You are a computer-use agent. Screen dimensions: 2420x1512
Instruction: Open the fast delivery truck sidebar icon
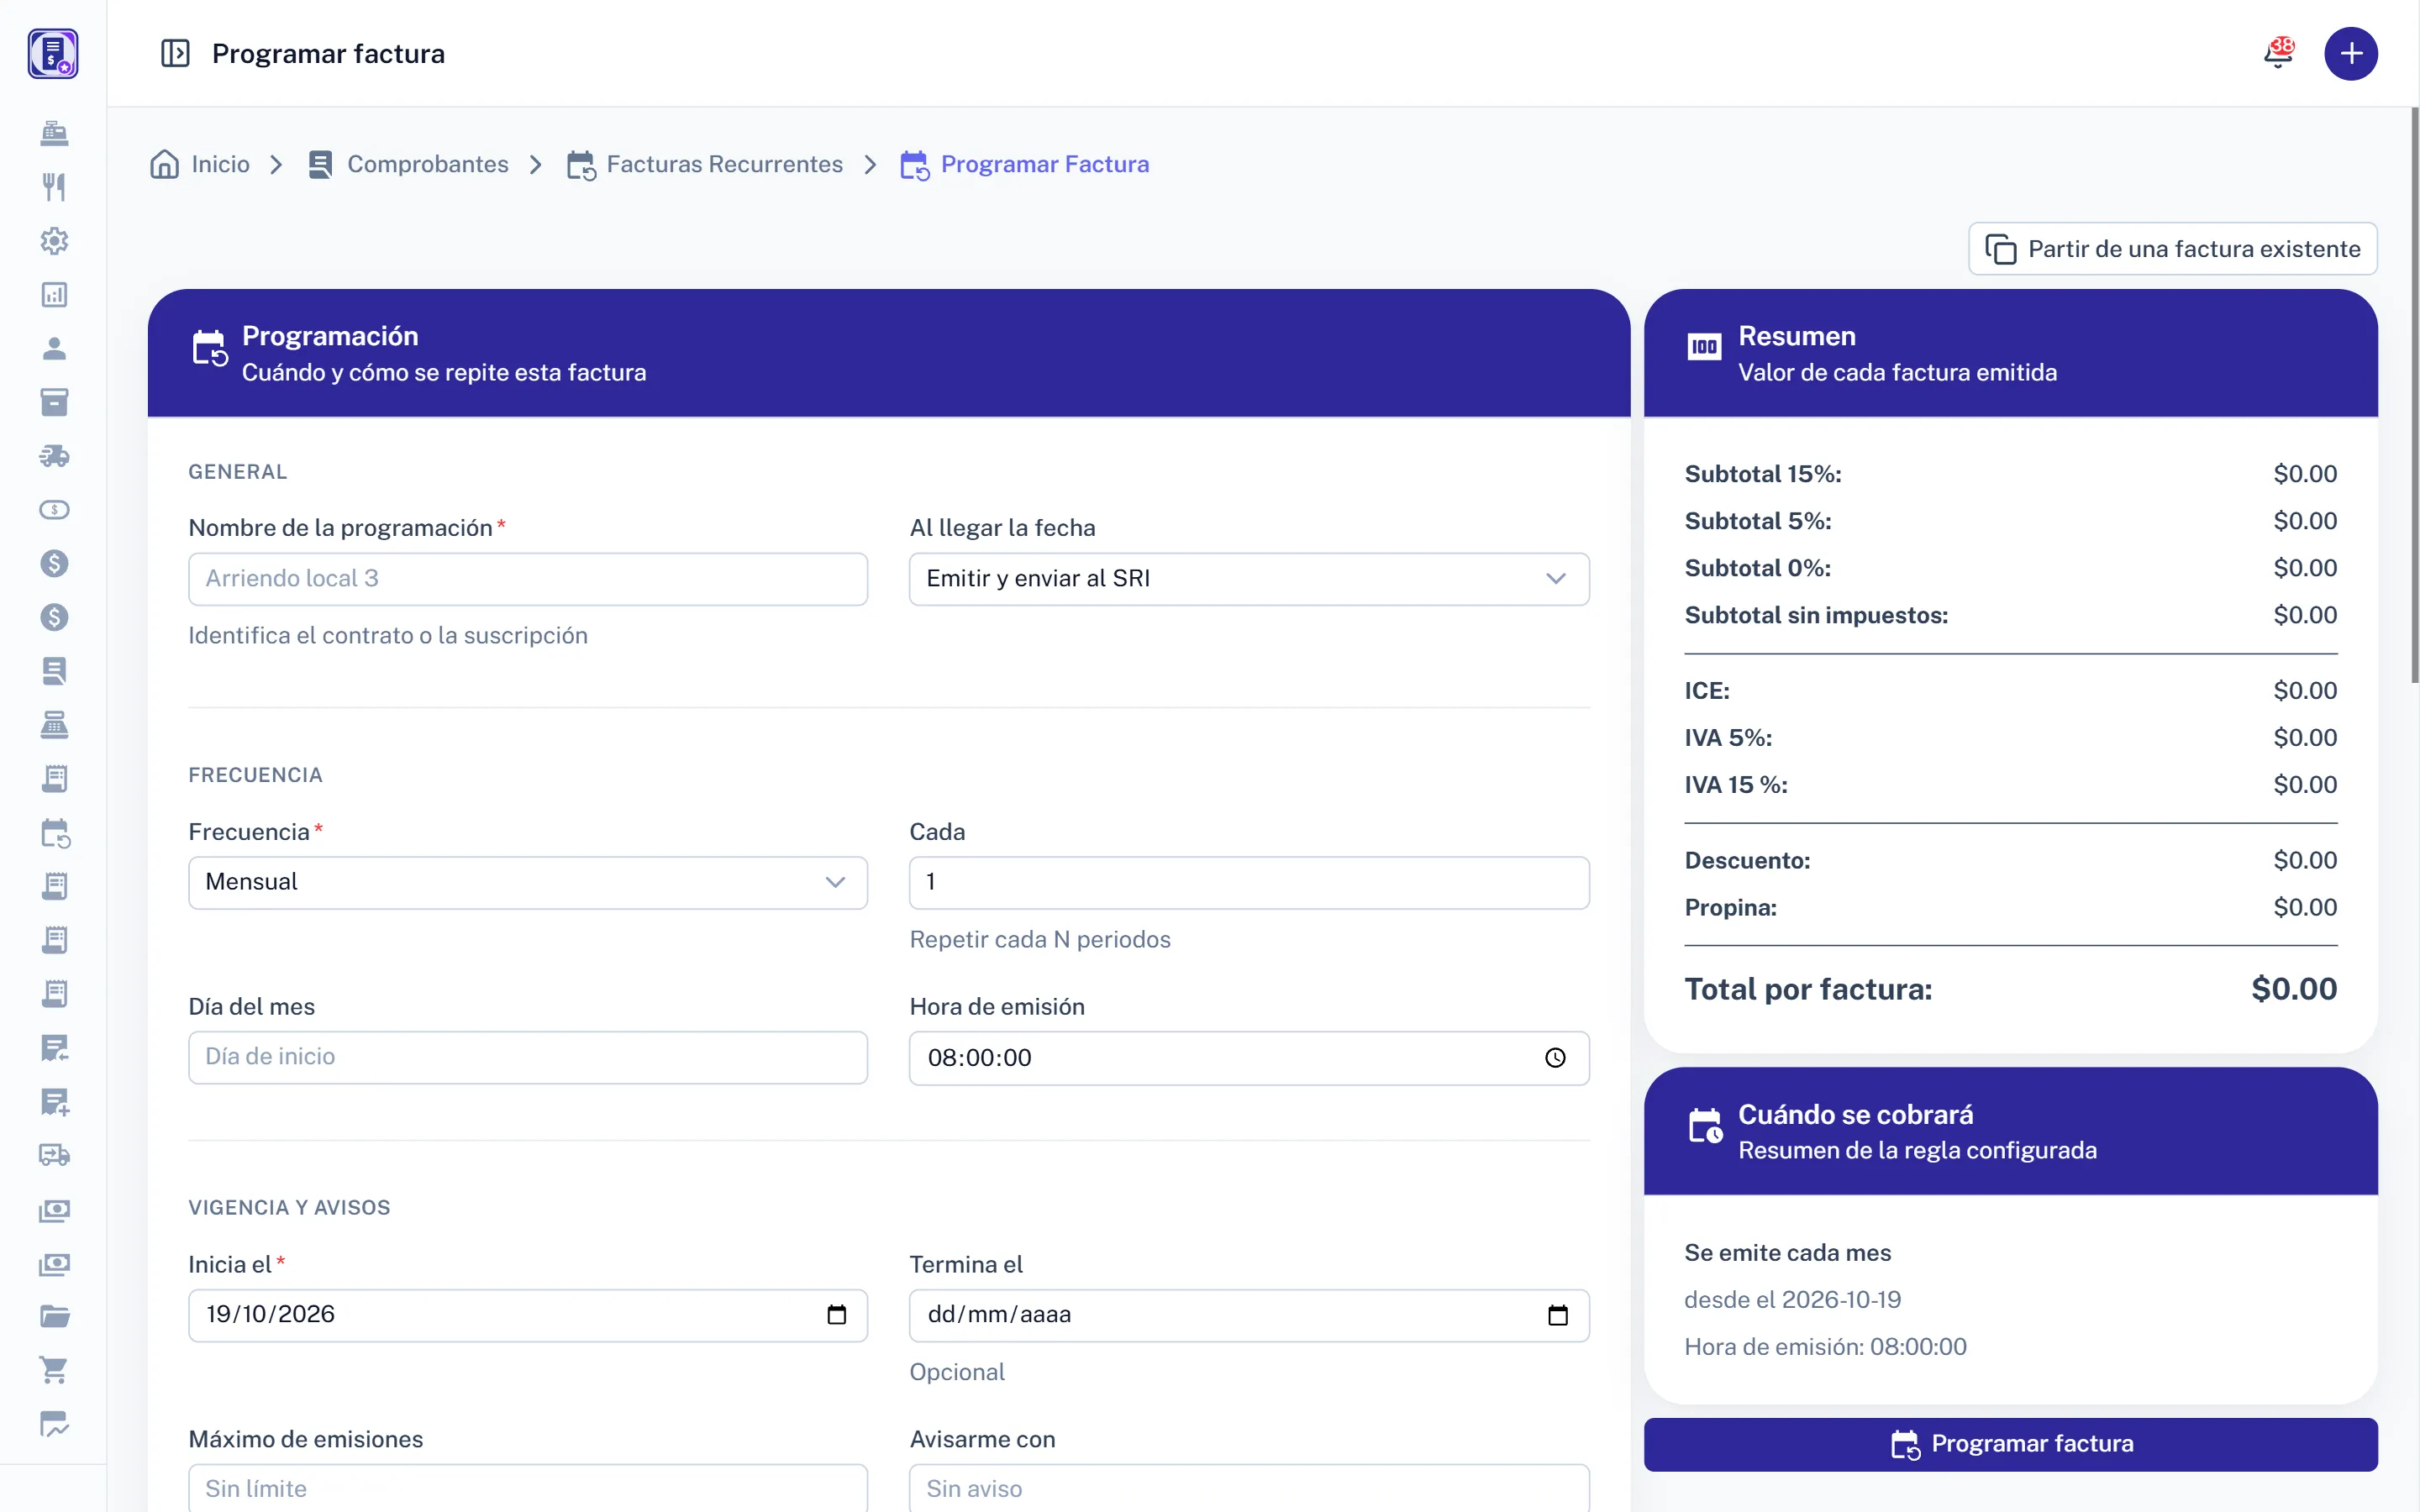tap(54, 456)
